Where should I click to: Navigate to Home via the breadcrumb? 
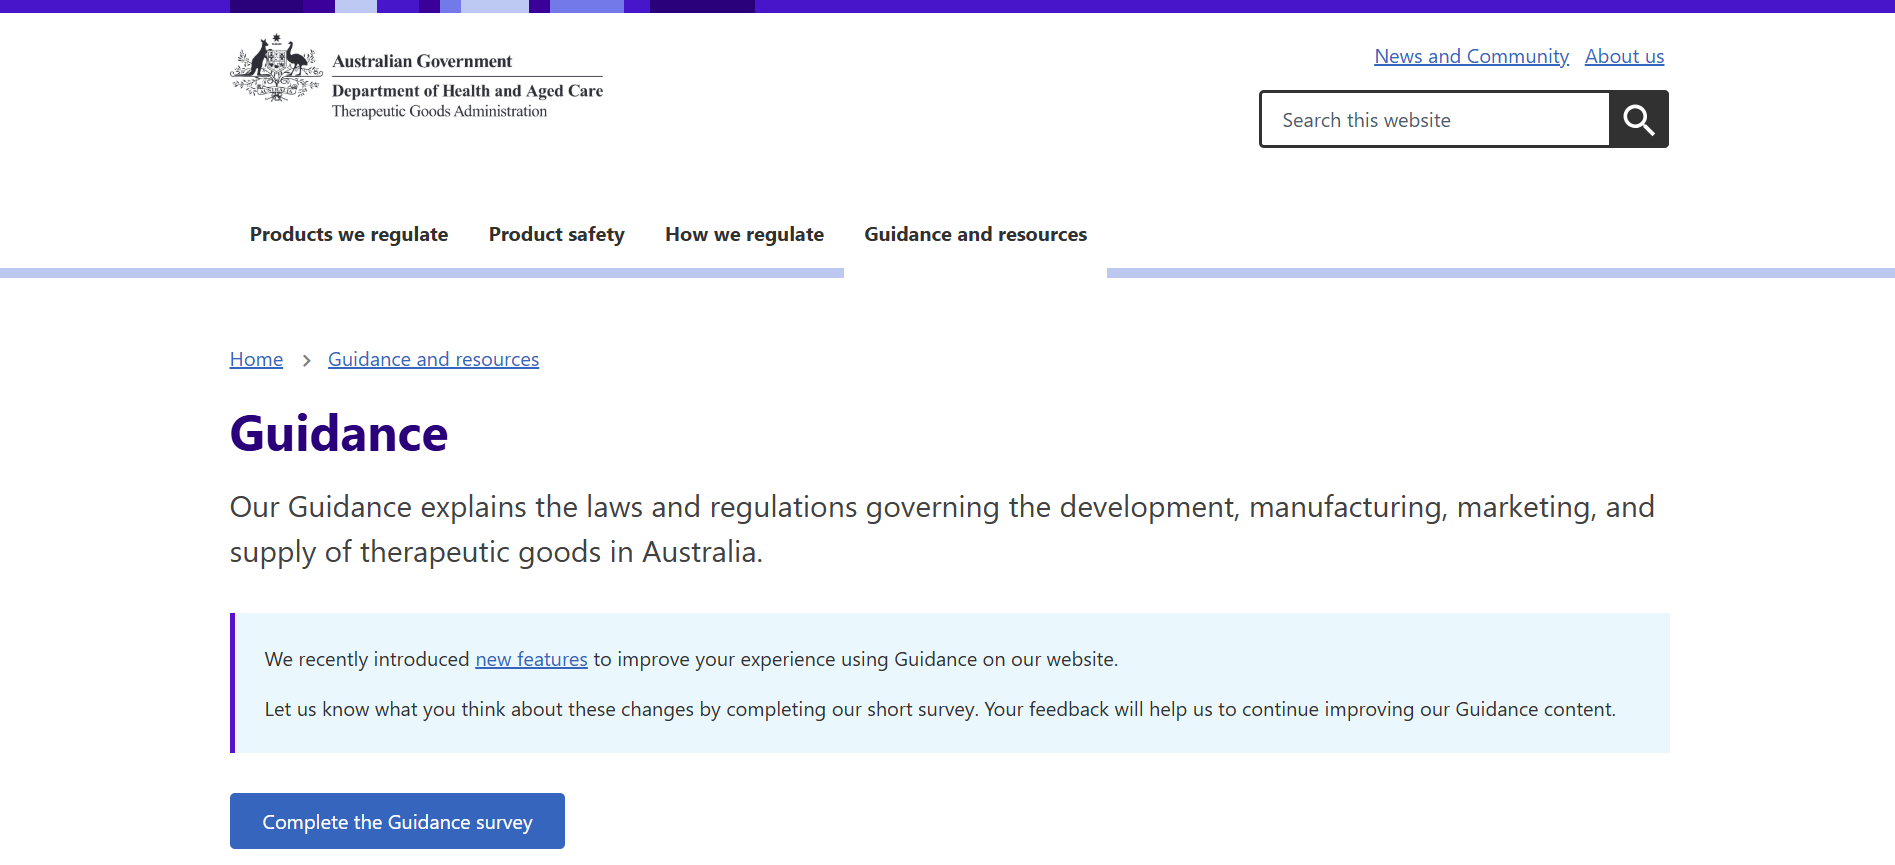pos(256,360)
